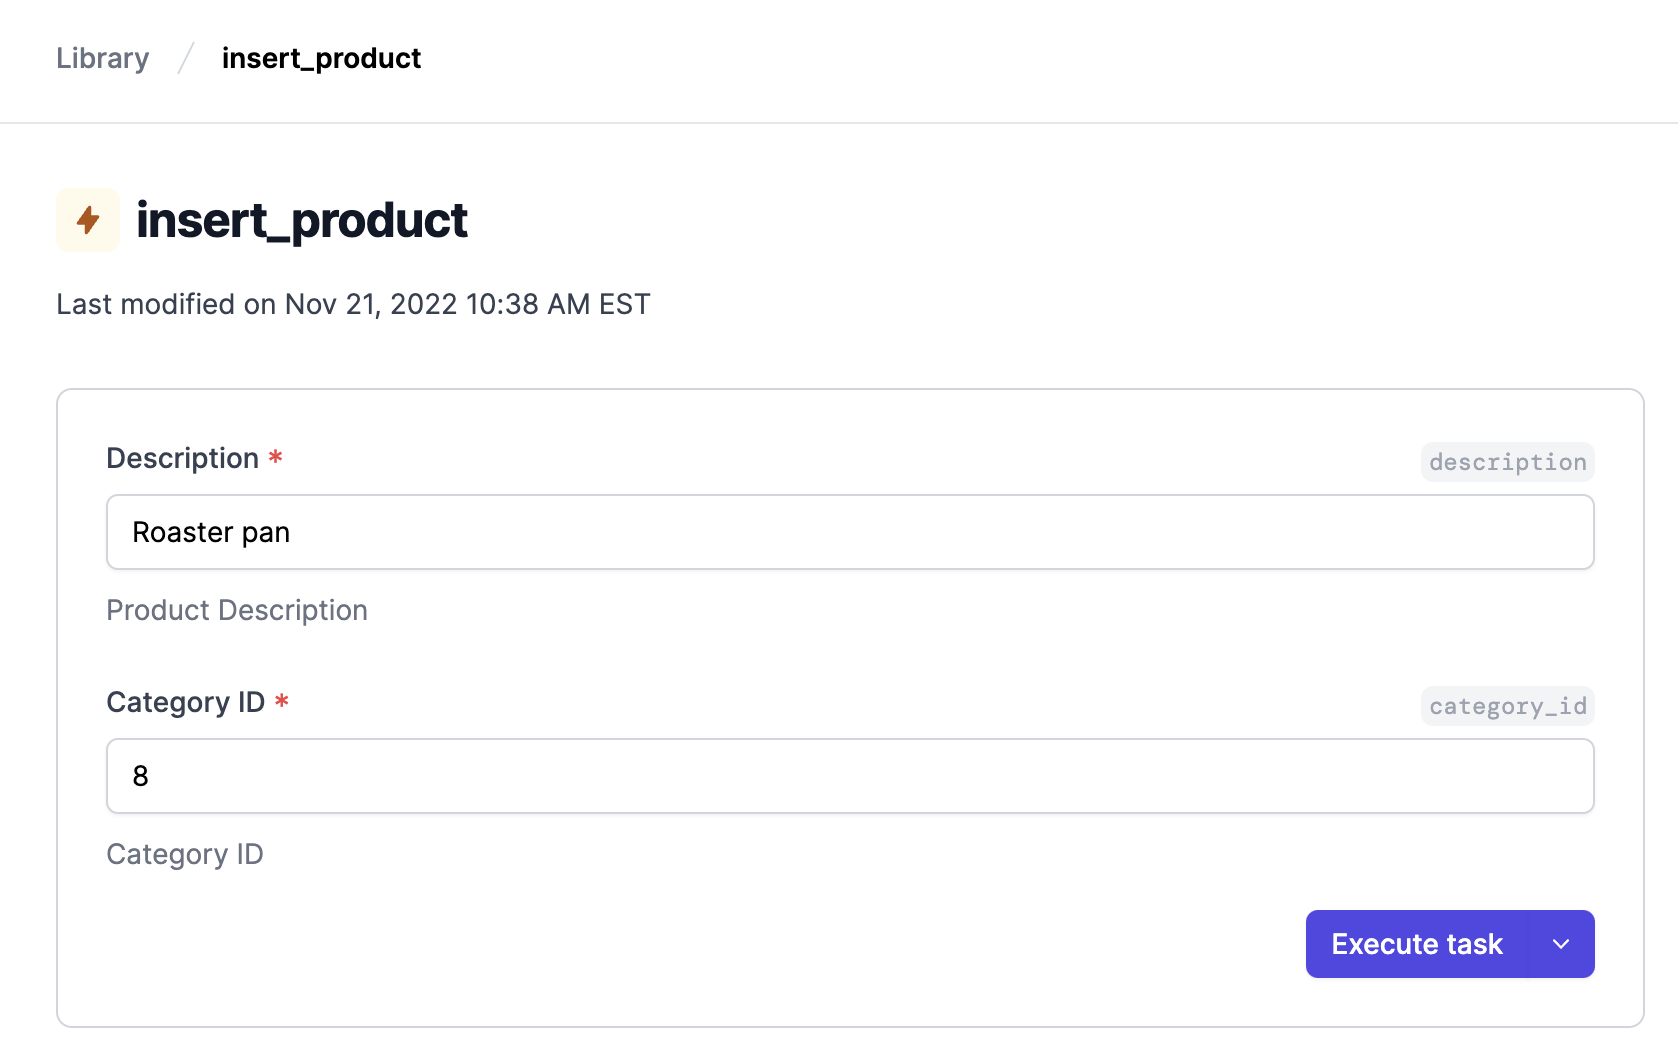Click the description parameter slug tag
This screenshot has height=1062, width=1678.
tap(1507, 462)
